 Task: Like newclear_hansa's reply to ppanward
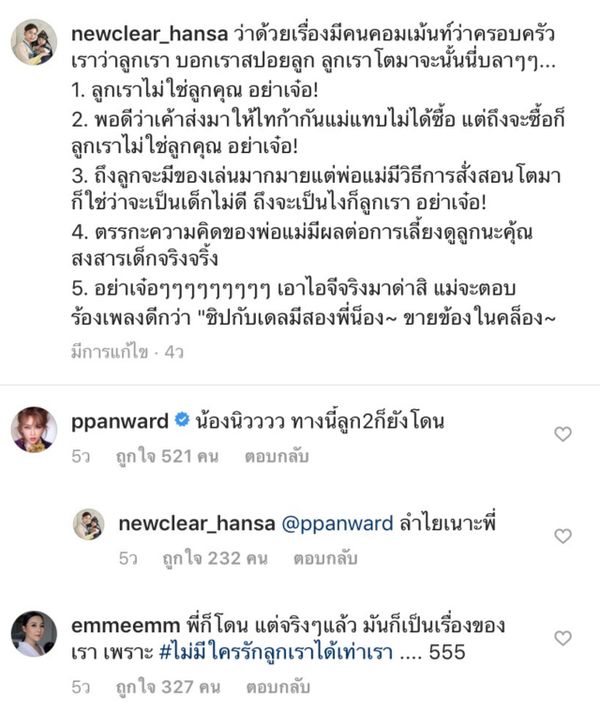point(563,536)
